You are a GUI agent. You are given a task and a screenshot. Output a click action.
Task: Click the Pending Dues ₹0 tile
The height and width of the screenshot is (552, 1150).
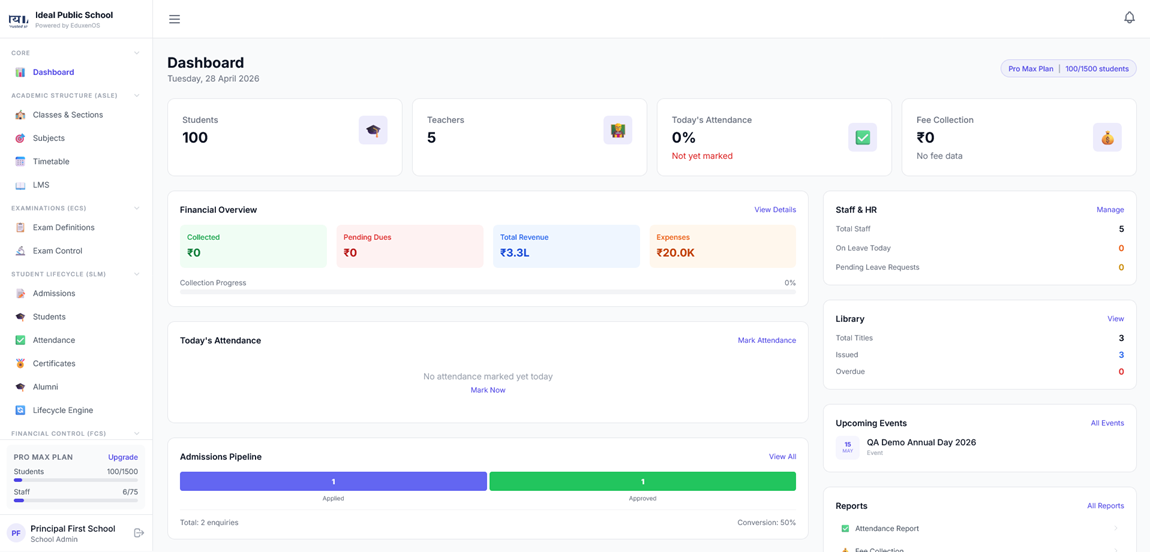coord(409,246)
